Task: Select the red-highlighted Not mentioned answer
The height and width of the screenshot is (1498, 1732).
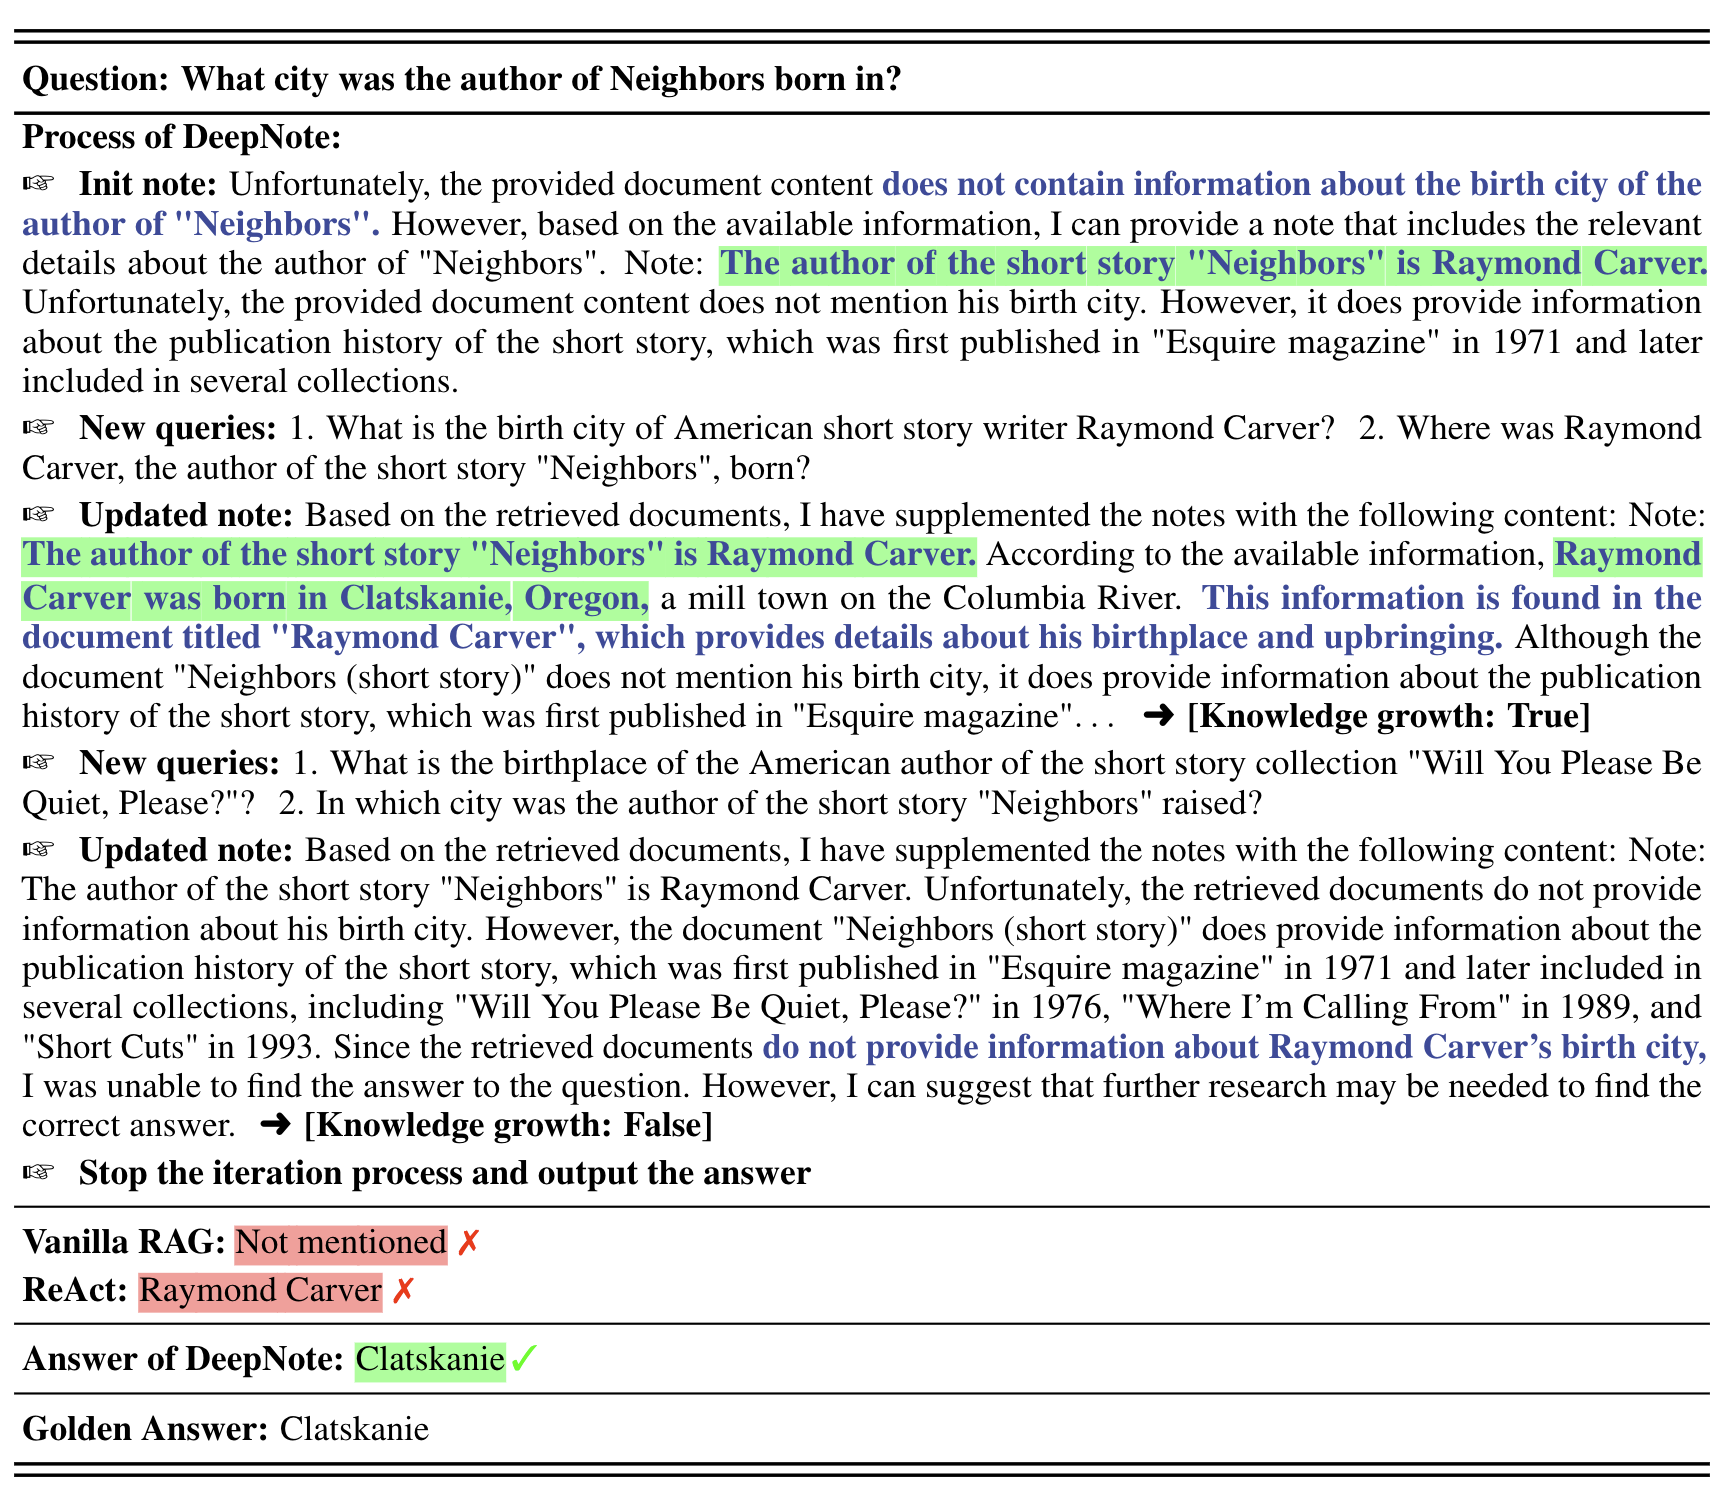Action: [x=340, y=1243]
